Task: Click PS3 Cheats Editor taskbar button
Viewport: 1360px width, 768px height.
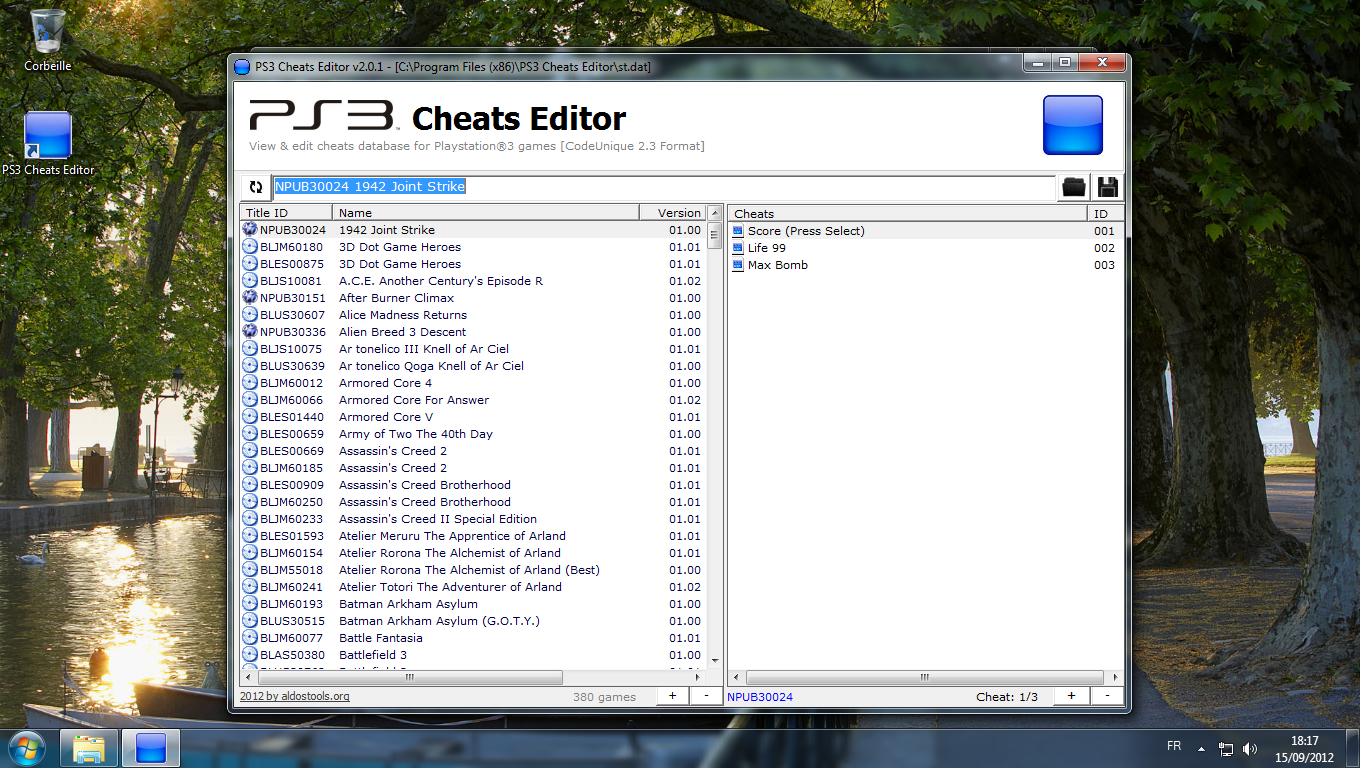Action: [x=151, y=748]
